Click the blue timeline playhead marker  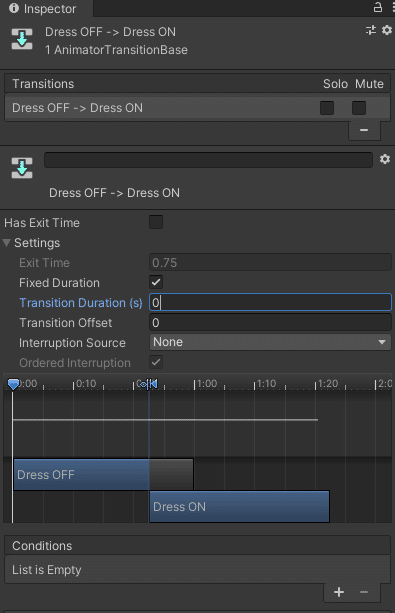pos(13,384)
